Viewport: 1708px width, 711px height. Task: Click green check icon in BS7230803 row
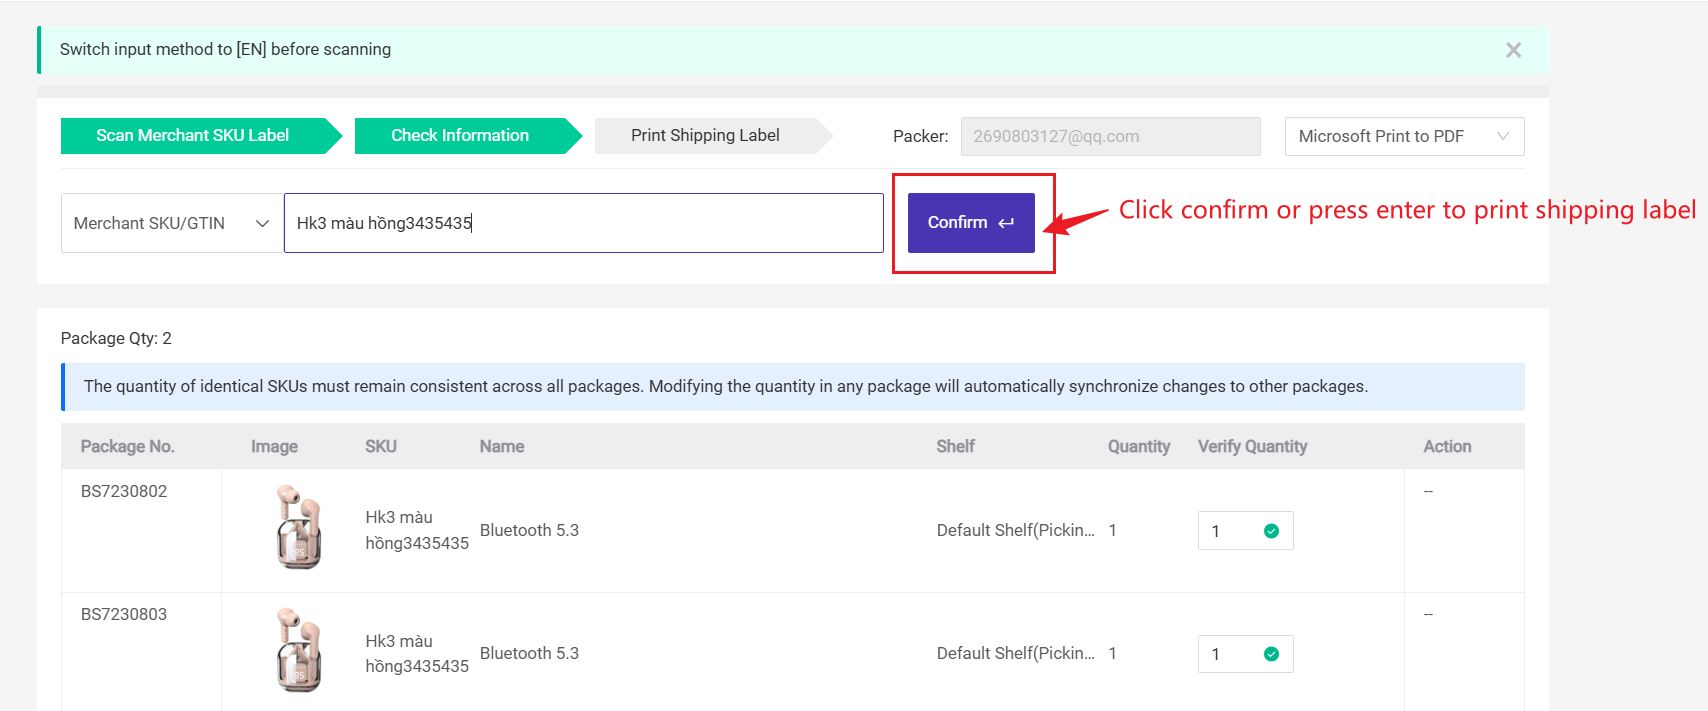1271,654
